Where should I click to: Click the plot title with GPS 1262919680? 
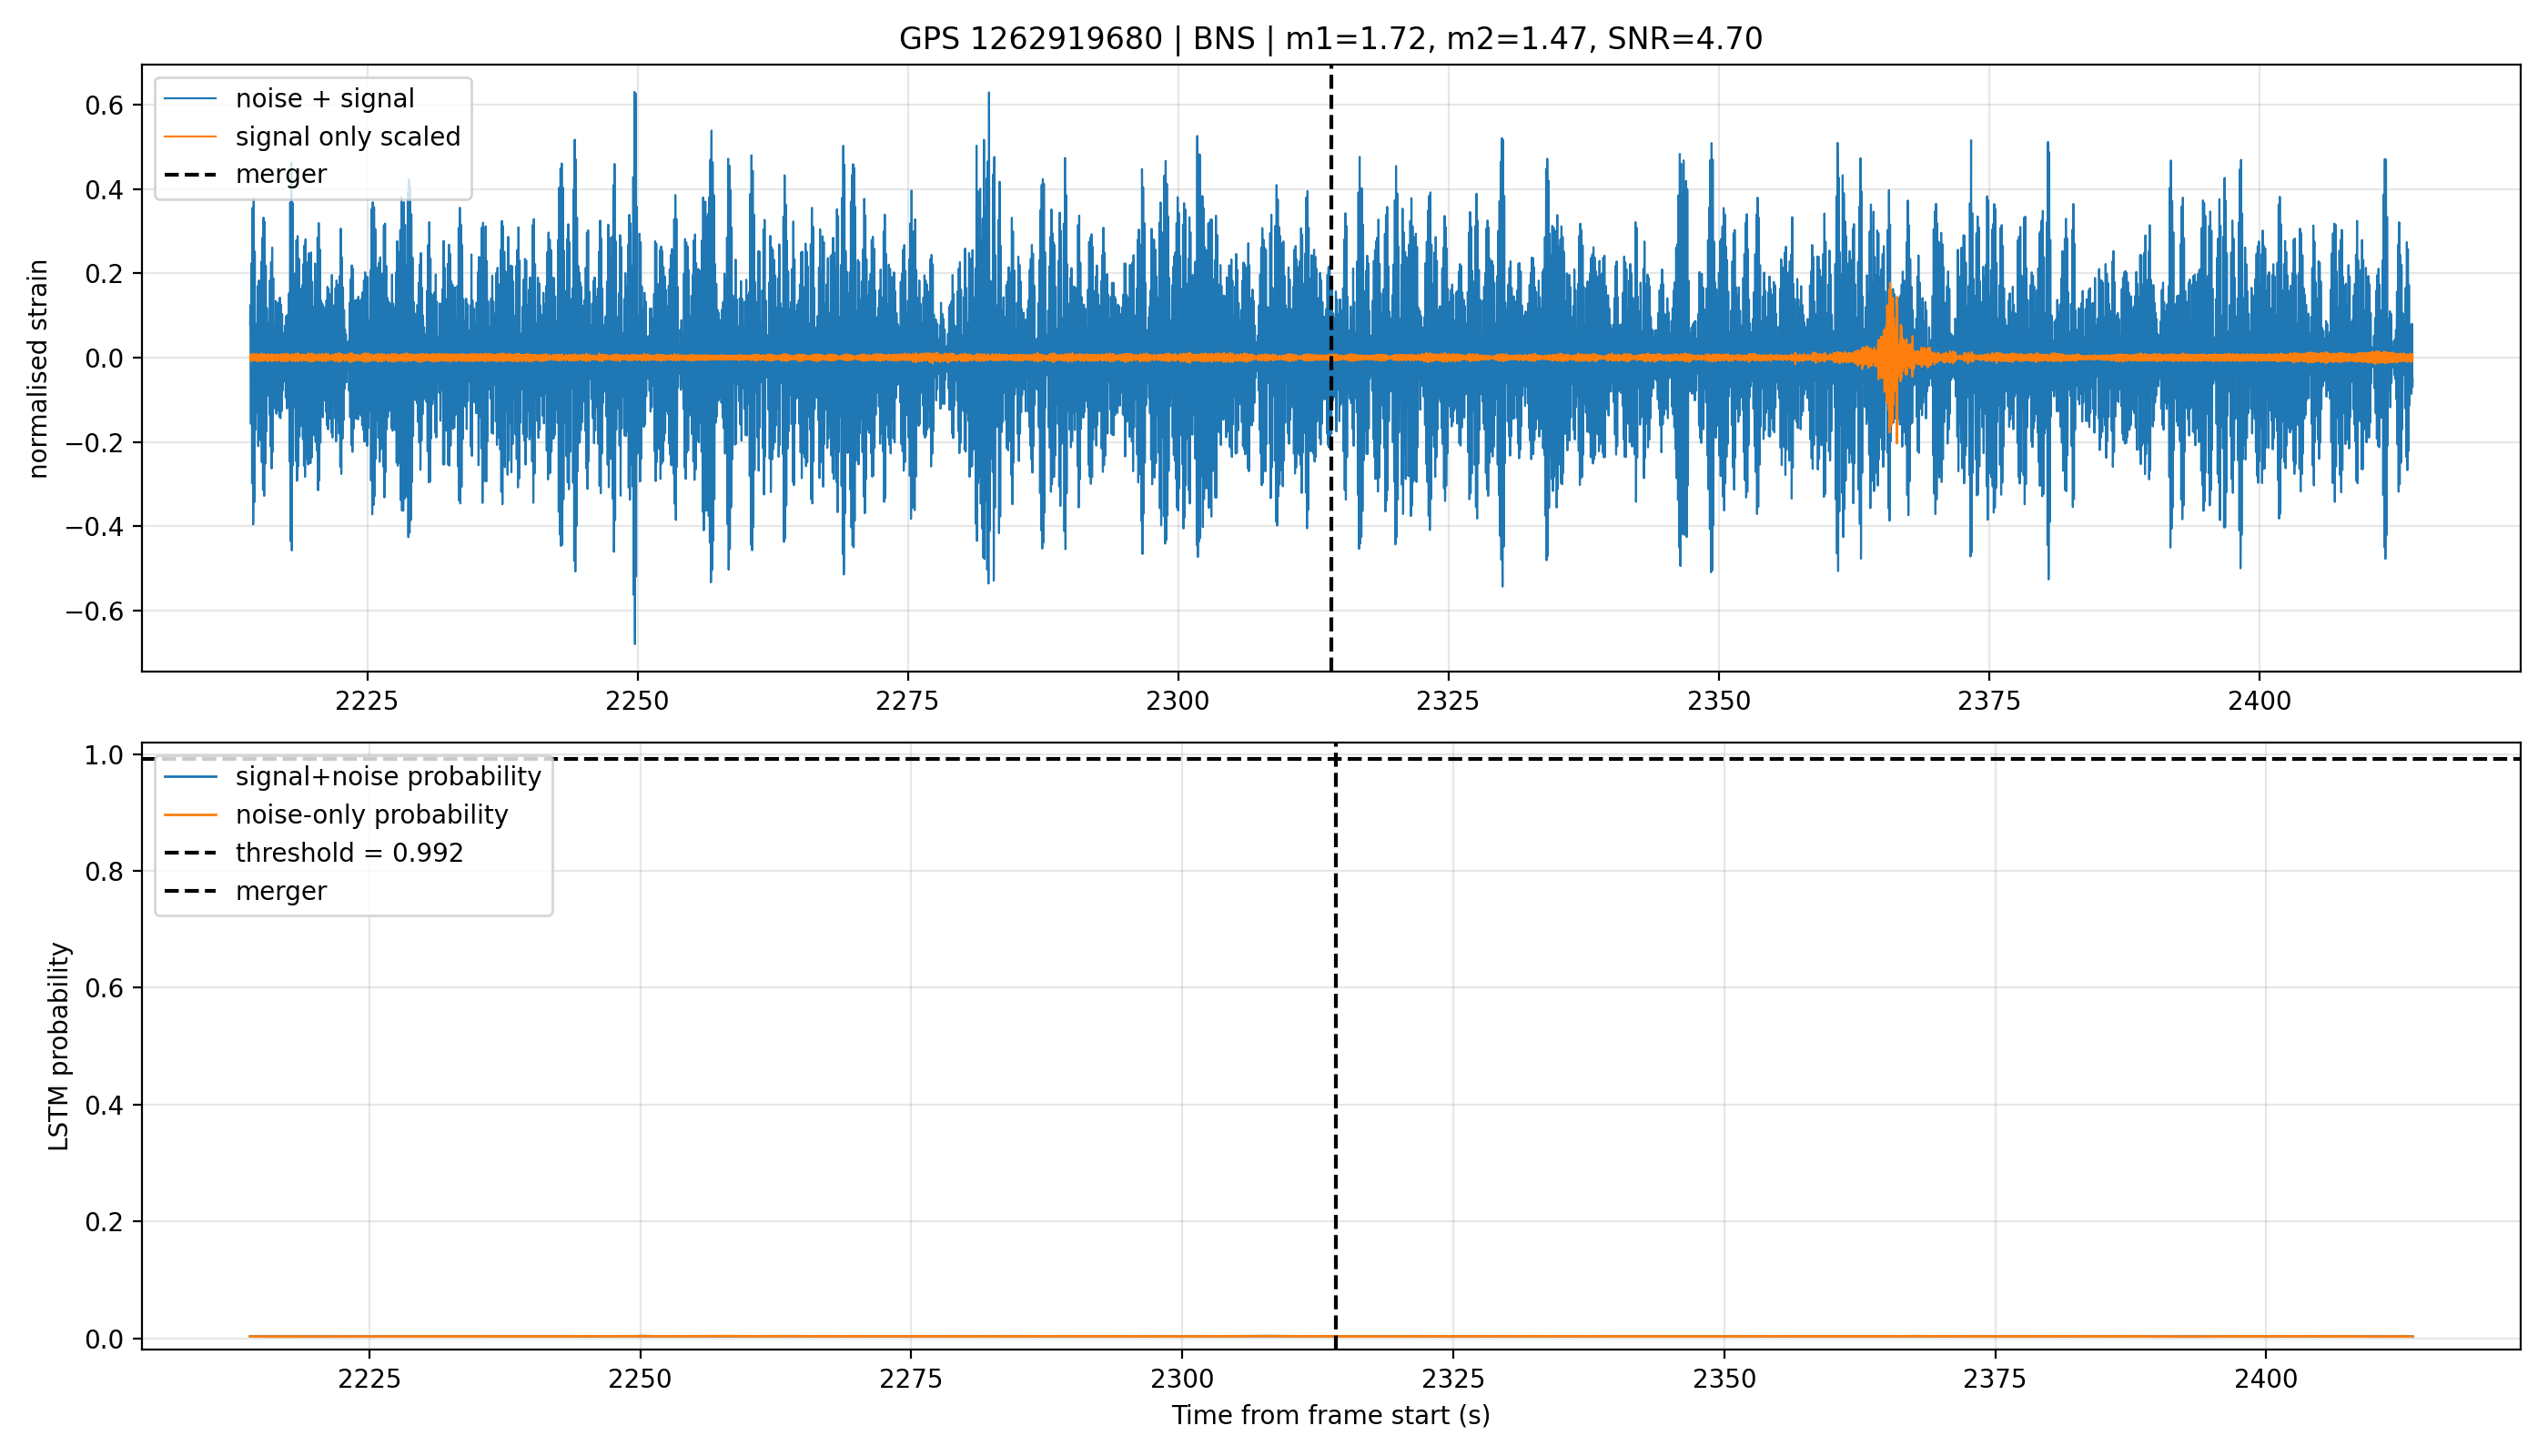(1330, 39)
